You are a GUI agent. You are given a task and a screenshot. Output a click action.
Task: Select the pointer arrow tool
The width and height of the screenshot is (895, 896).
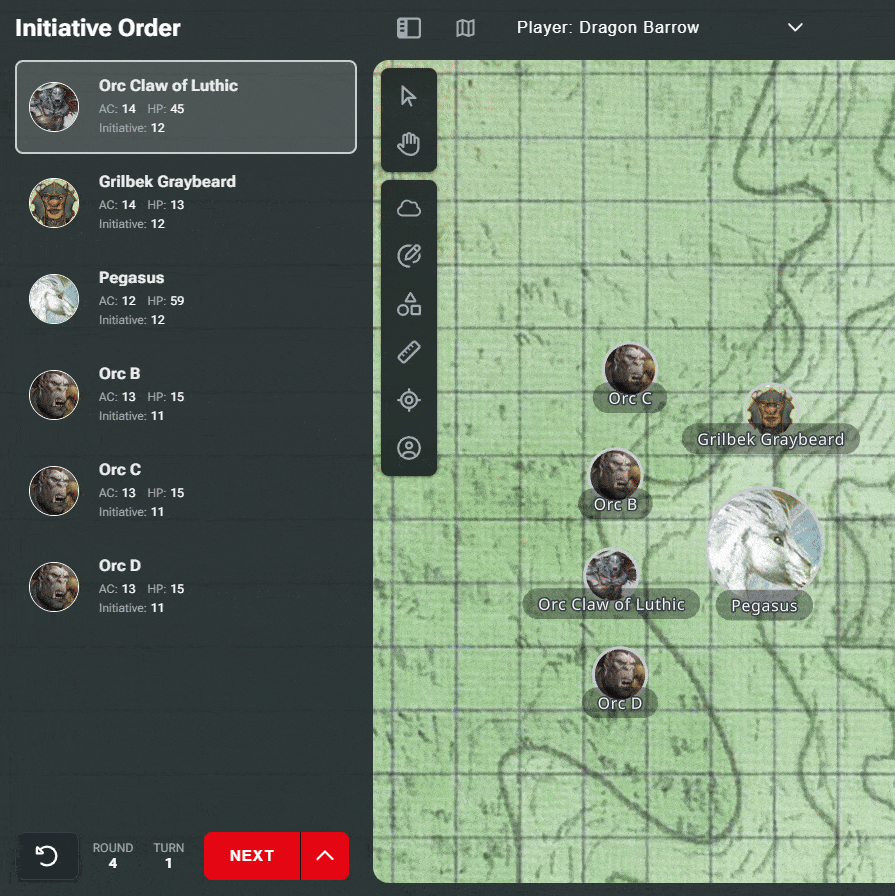click(409, 96)
